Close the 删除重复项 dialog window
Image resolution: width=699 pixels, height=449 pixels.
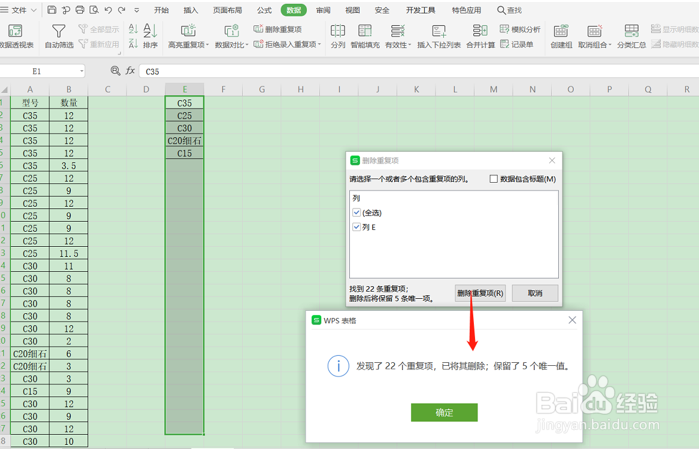pyautogui.click(x=552, y=160)
